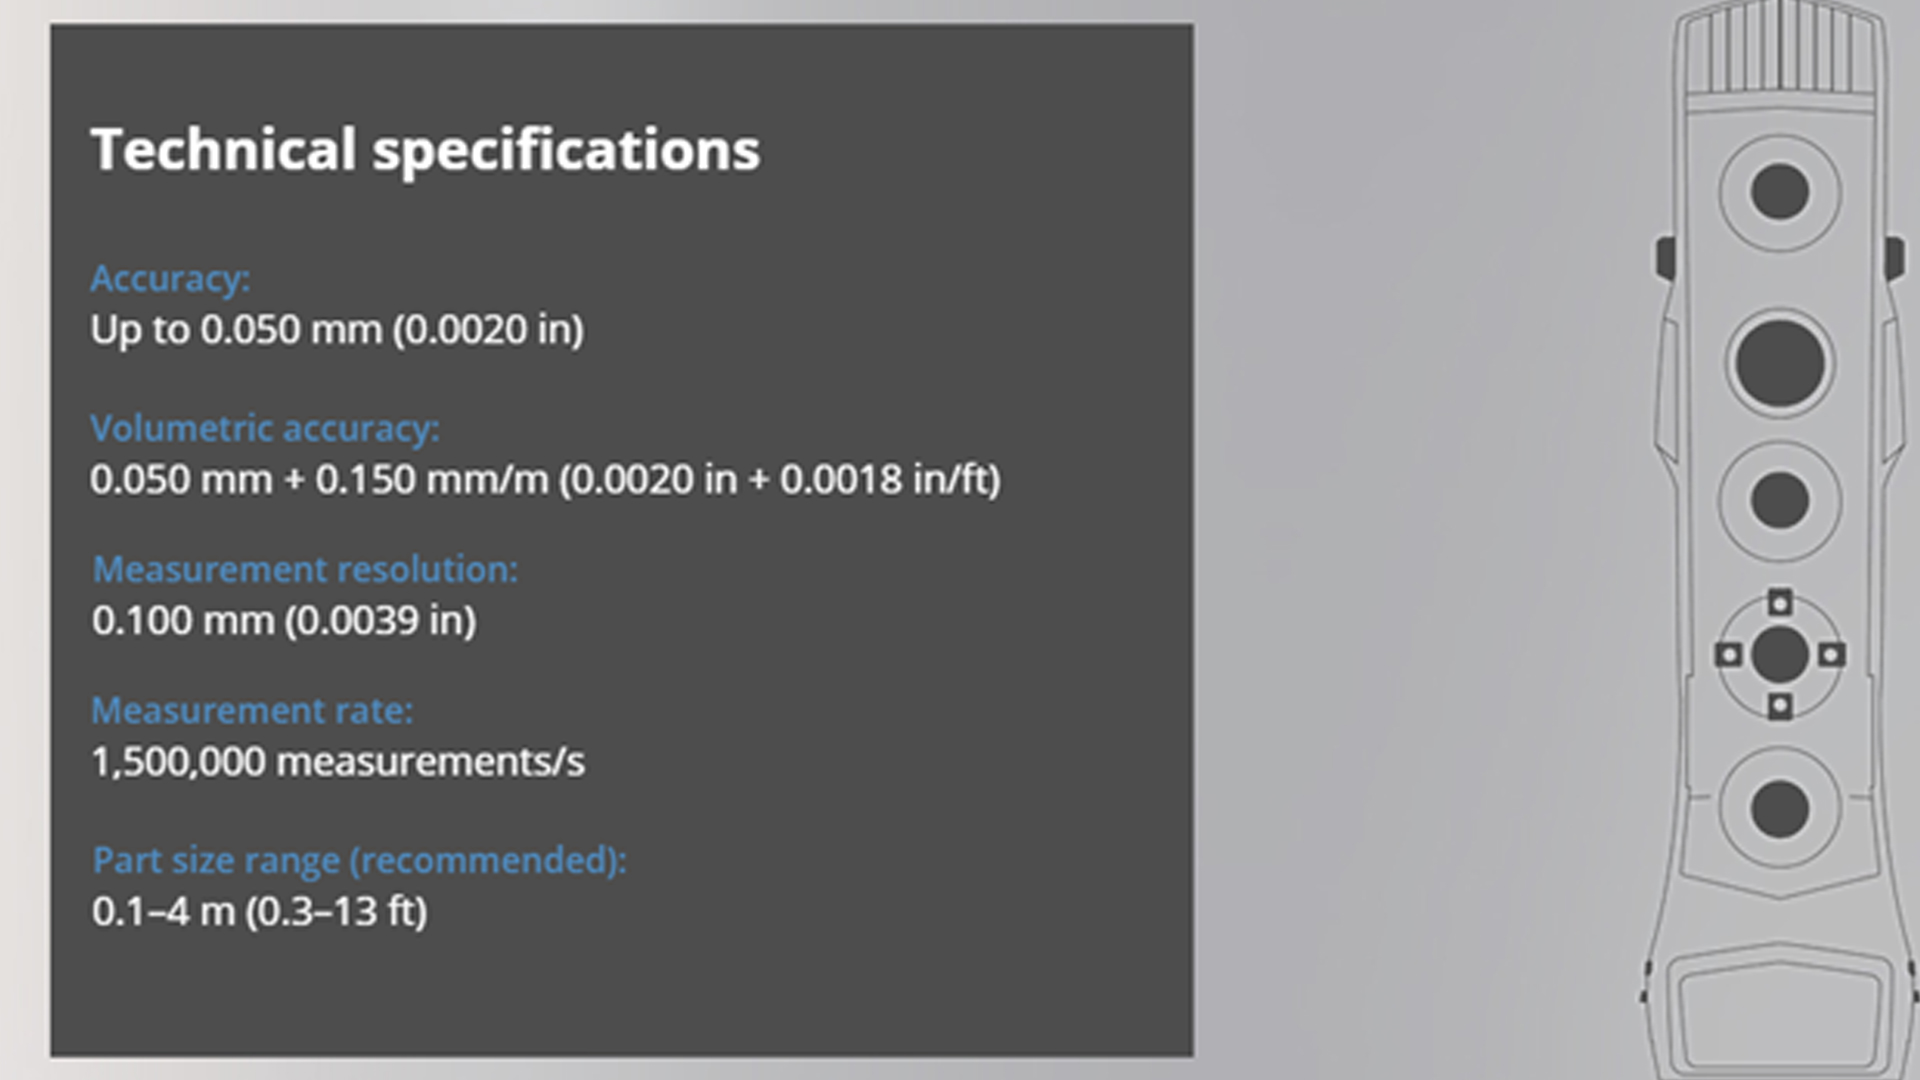
Task: Click the left side button on scanner
Action: point(1665,258)
